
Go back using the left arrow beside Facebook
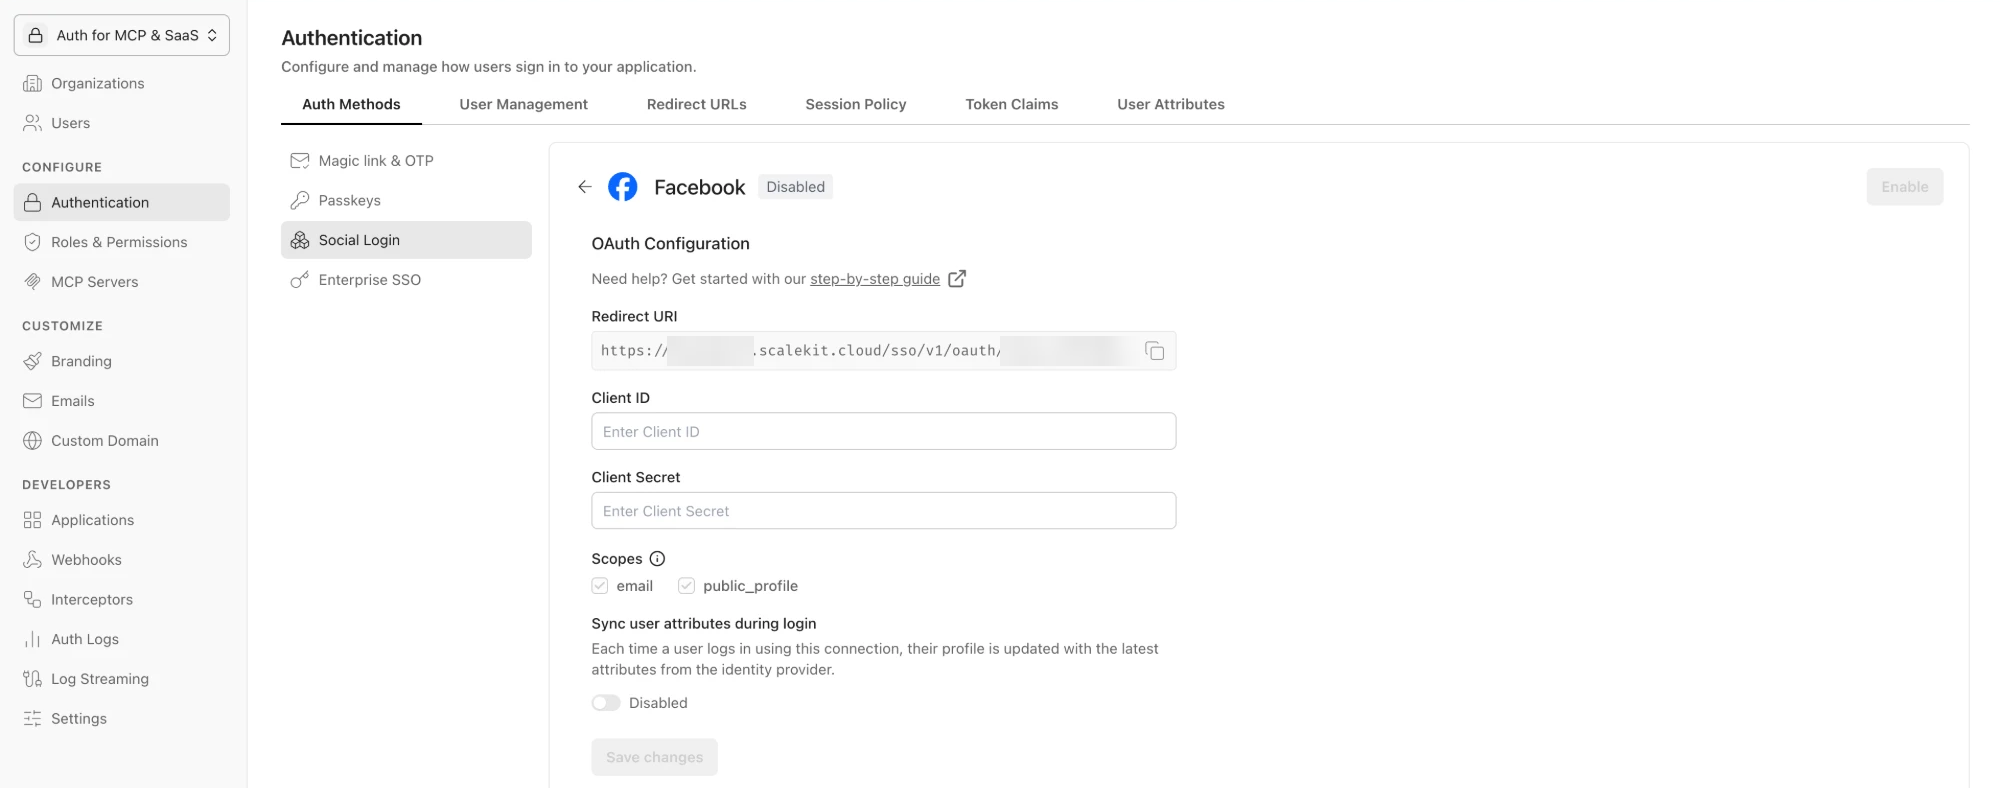tap(585, 187)
